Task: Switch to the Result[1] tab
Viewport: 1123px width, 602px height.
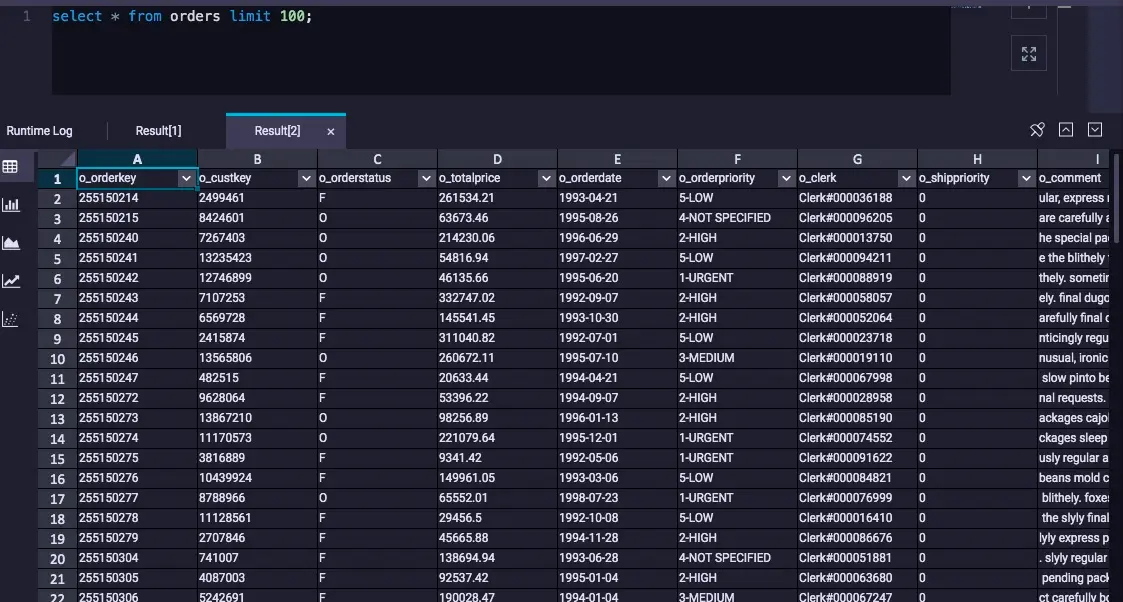Action: pos(158,131)
